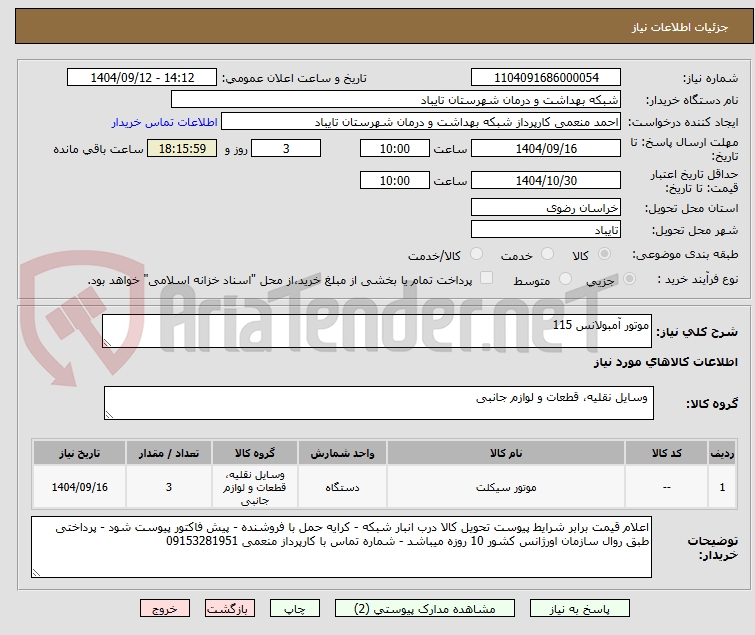The height and width of the screenshot is (635, 755).
Task: Click the تاریخ نیاز column header
Action: click(79, 453)
